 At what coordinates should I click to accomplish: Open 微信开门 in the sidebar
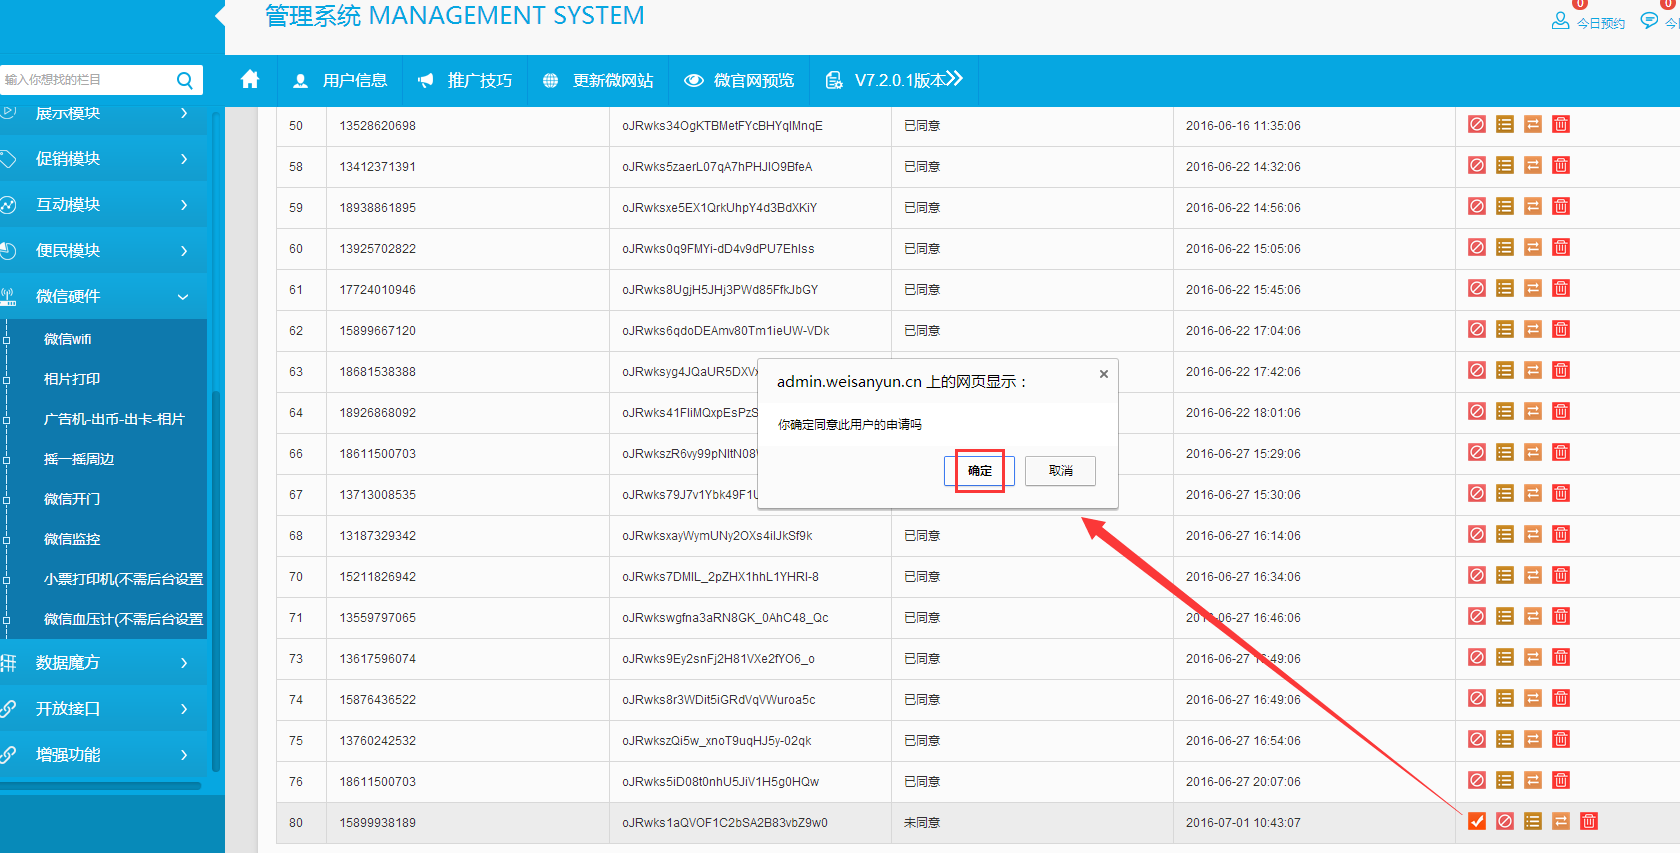[x=72, y=499]
